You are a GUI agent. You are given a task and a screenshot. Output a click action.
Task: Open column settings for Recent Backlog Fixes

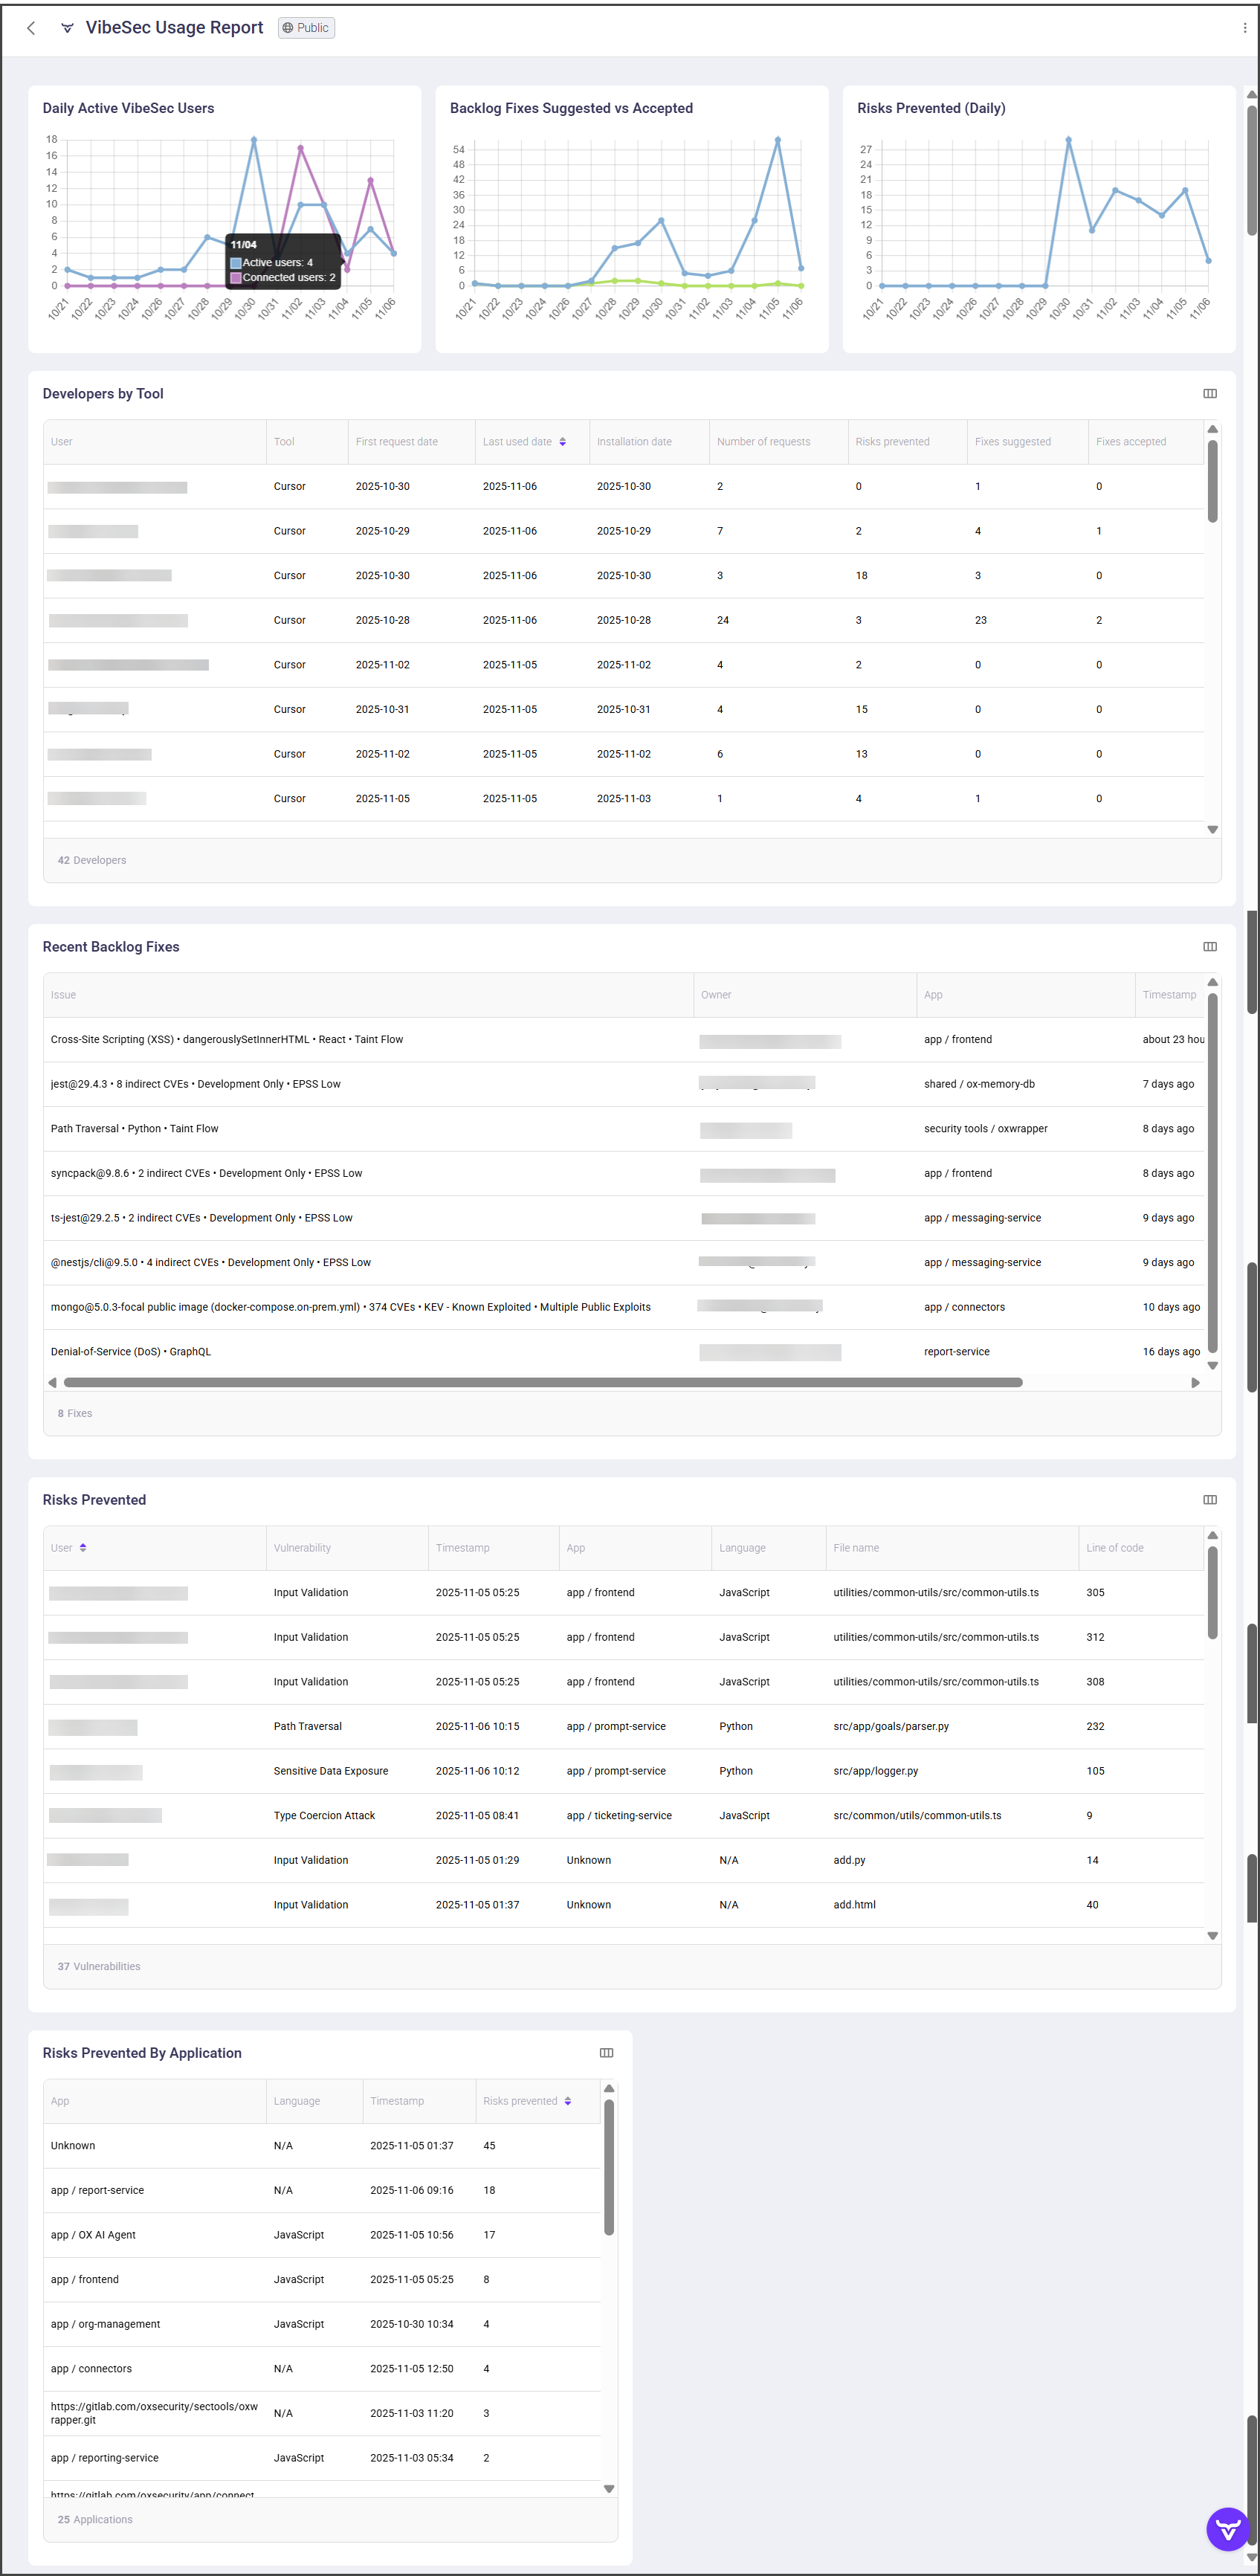coord(1209,947)
